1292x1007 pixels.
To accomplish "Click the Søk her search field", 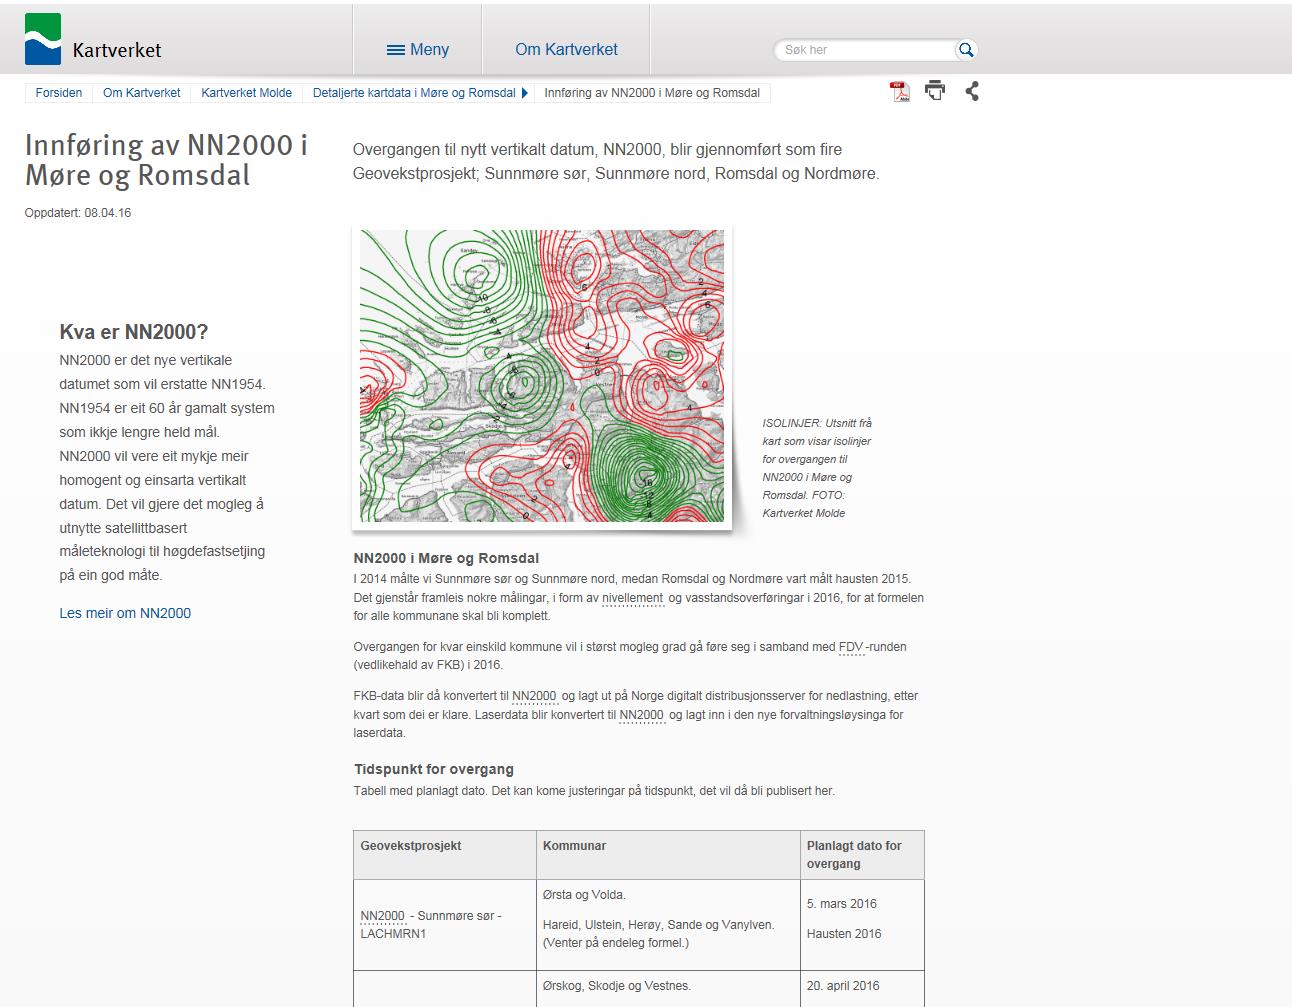I will [x=865, y=49].
